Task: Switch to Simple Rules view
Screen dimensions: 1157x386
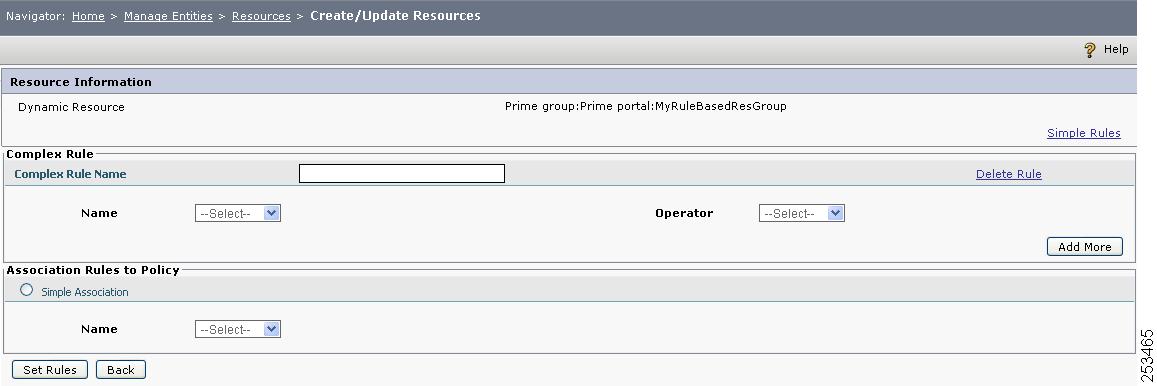Action: tap(1083, 134)
